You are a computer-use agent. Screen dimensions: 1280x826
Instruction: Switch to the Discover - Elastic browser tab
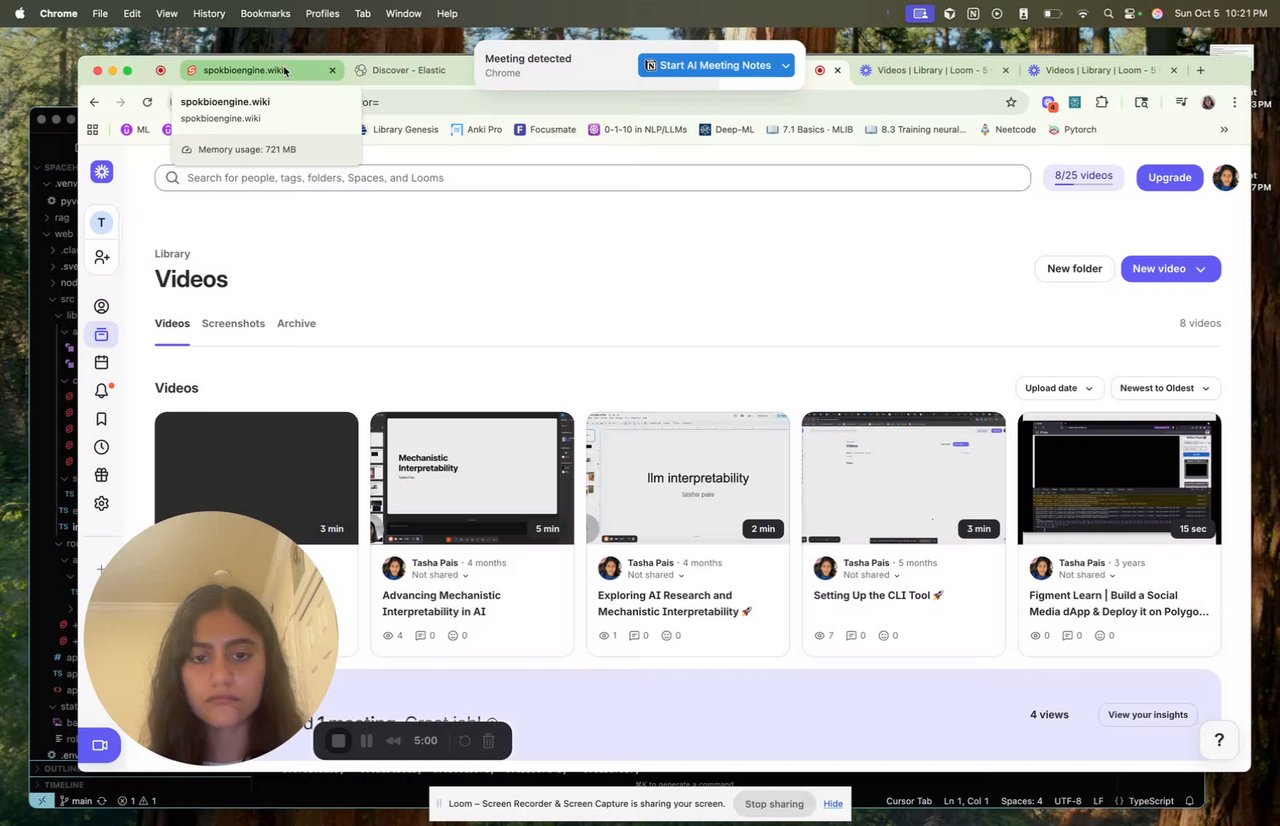coord(408,70)
